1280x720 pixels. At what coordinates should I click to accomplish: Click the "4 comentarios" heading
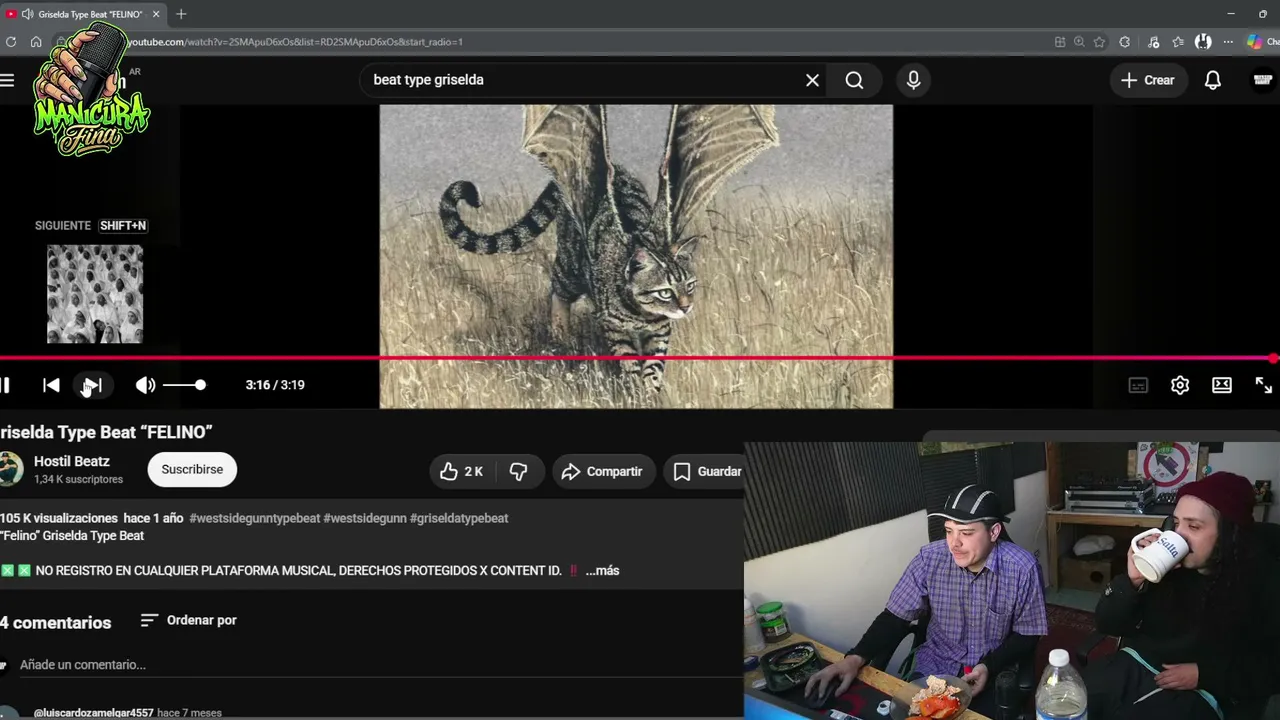pyautogui.click(x=55, y=623)
